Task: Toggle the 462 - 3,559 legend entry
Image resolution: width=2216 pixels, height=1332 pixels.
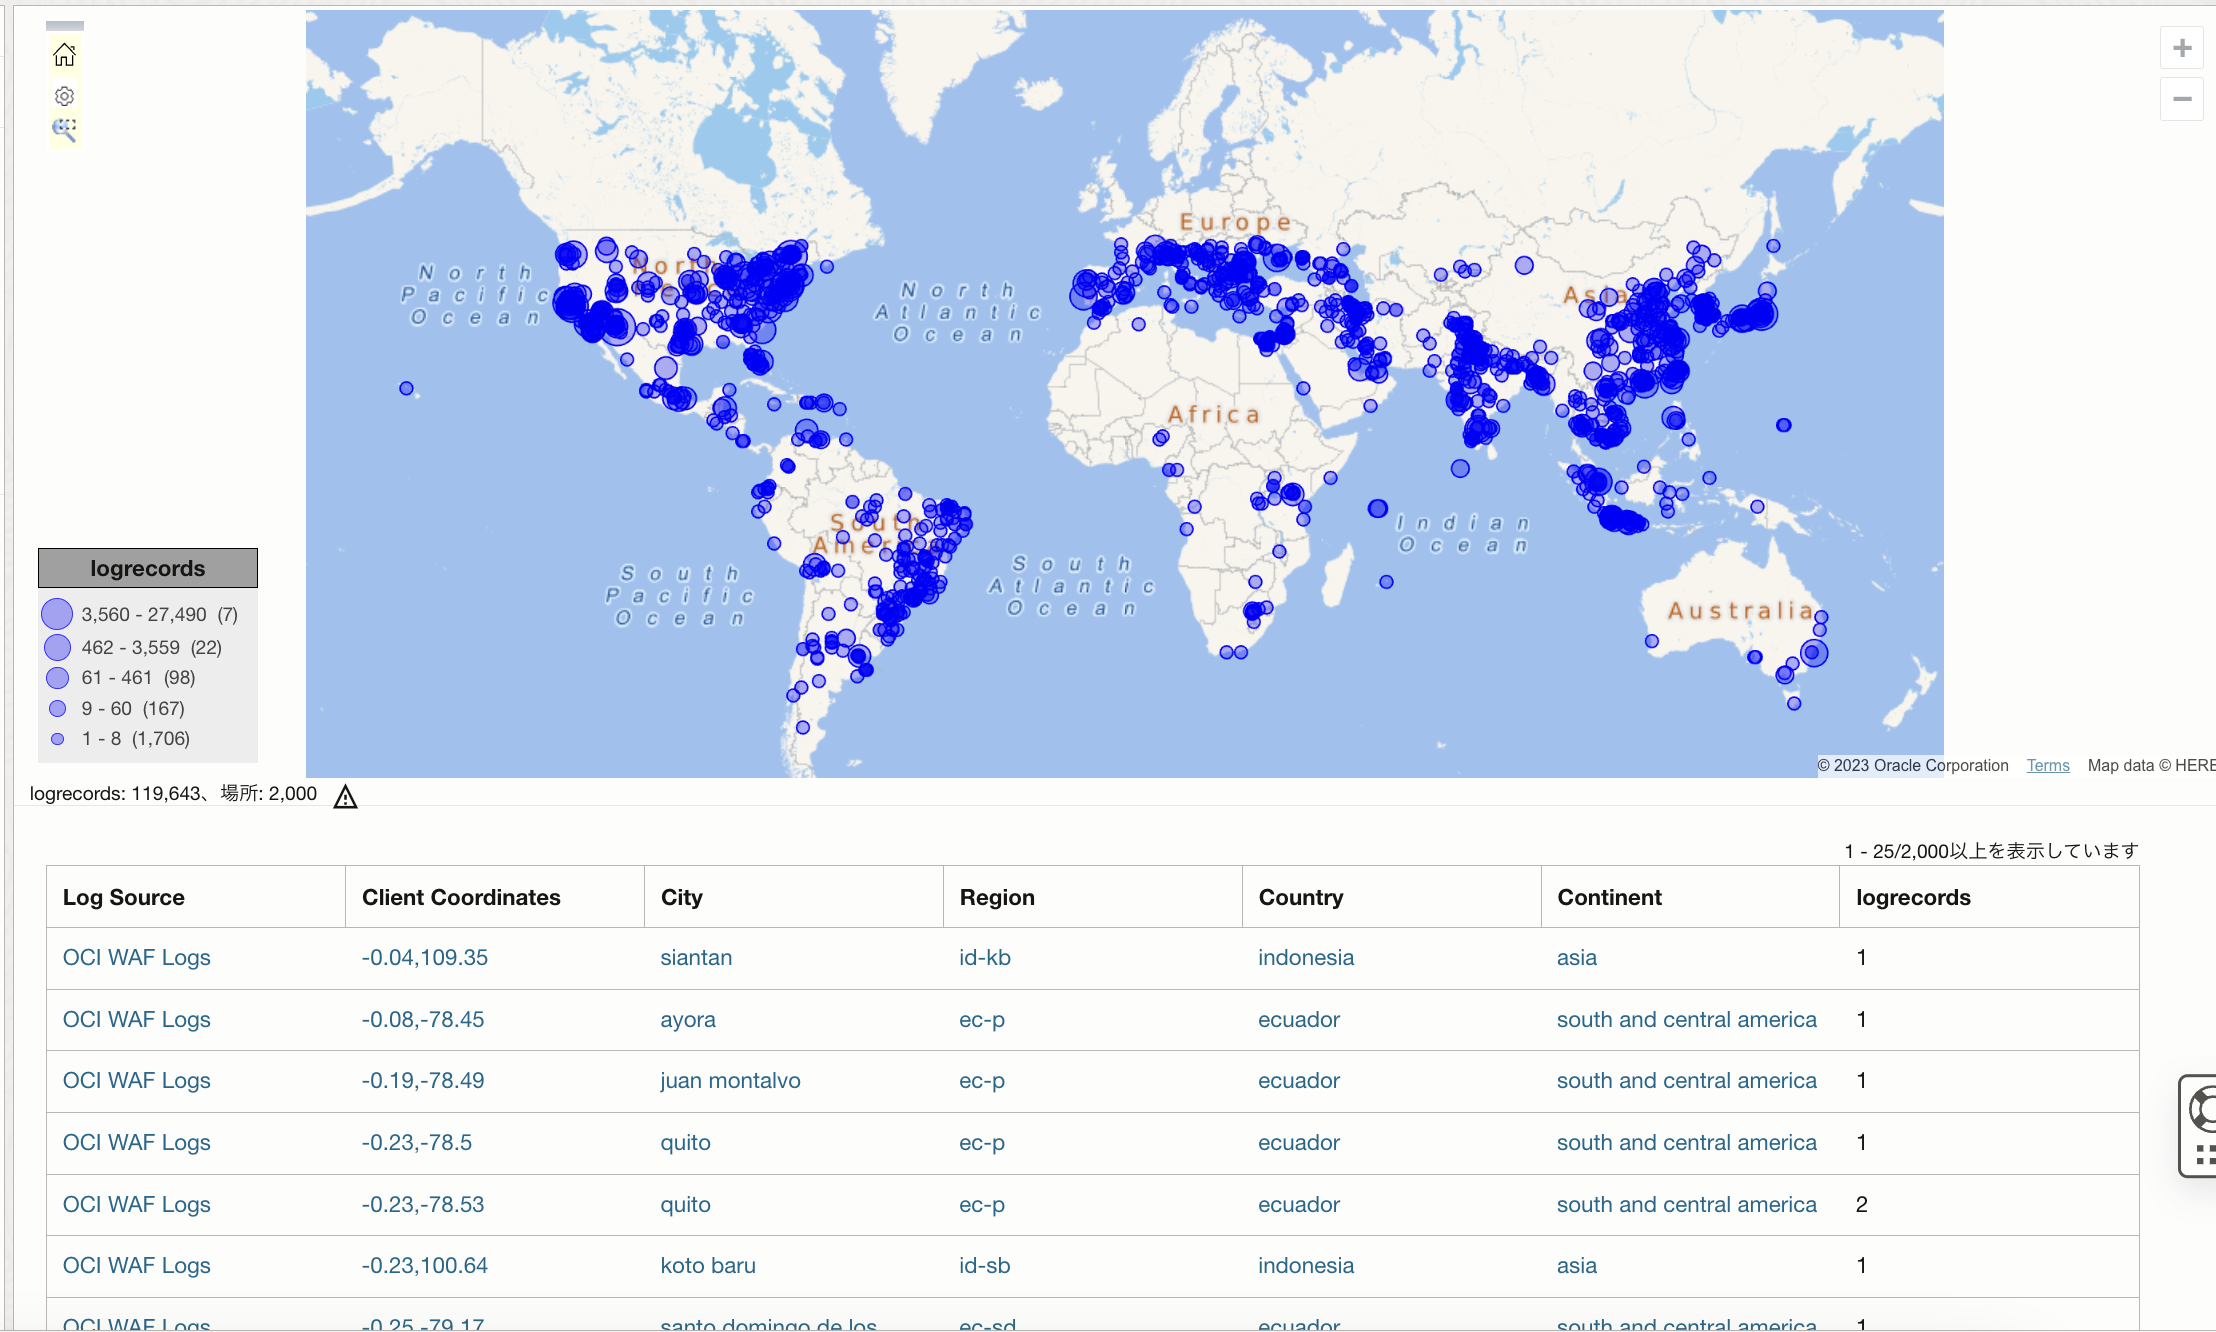Action: point(151,647)
